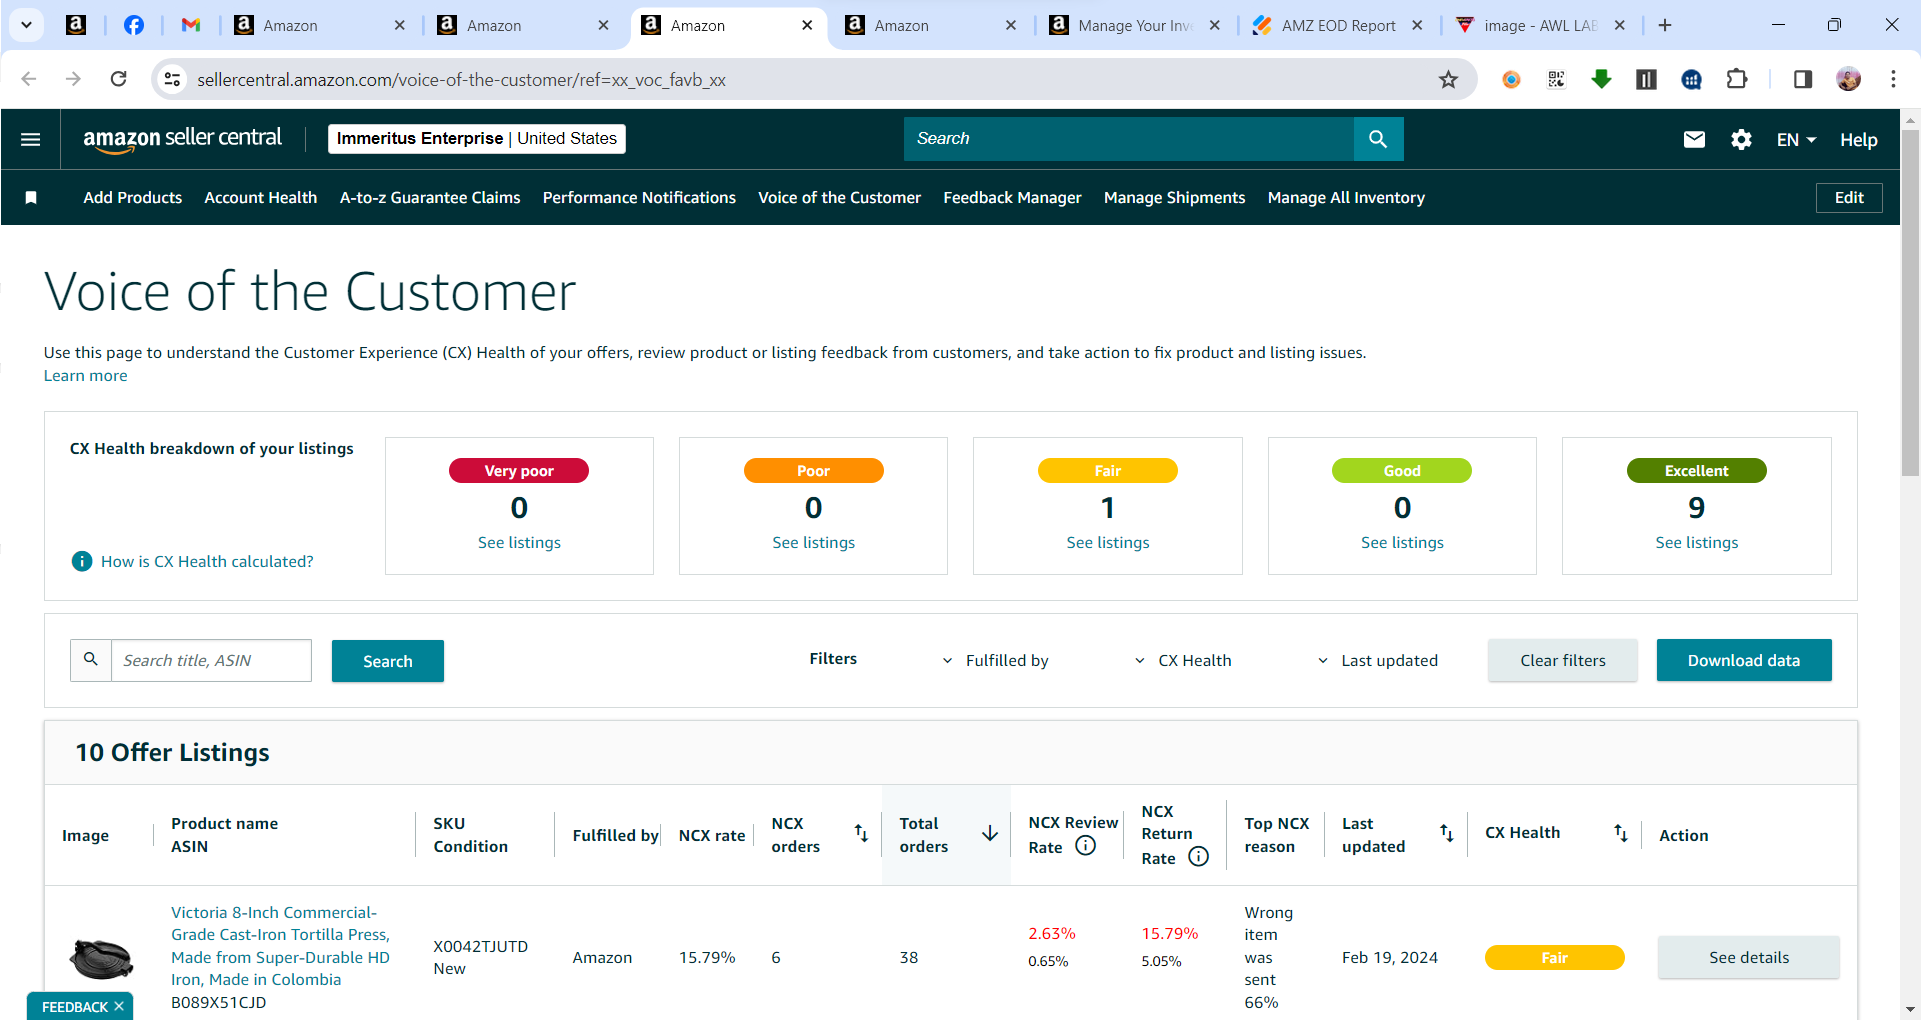
Task: Open the tab search dropdown arrow
Action: [26, 25]
